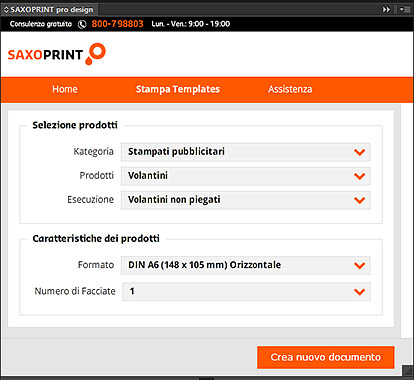Switch to Stampa Templates tab

coord(178,89)
